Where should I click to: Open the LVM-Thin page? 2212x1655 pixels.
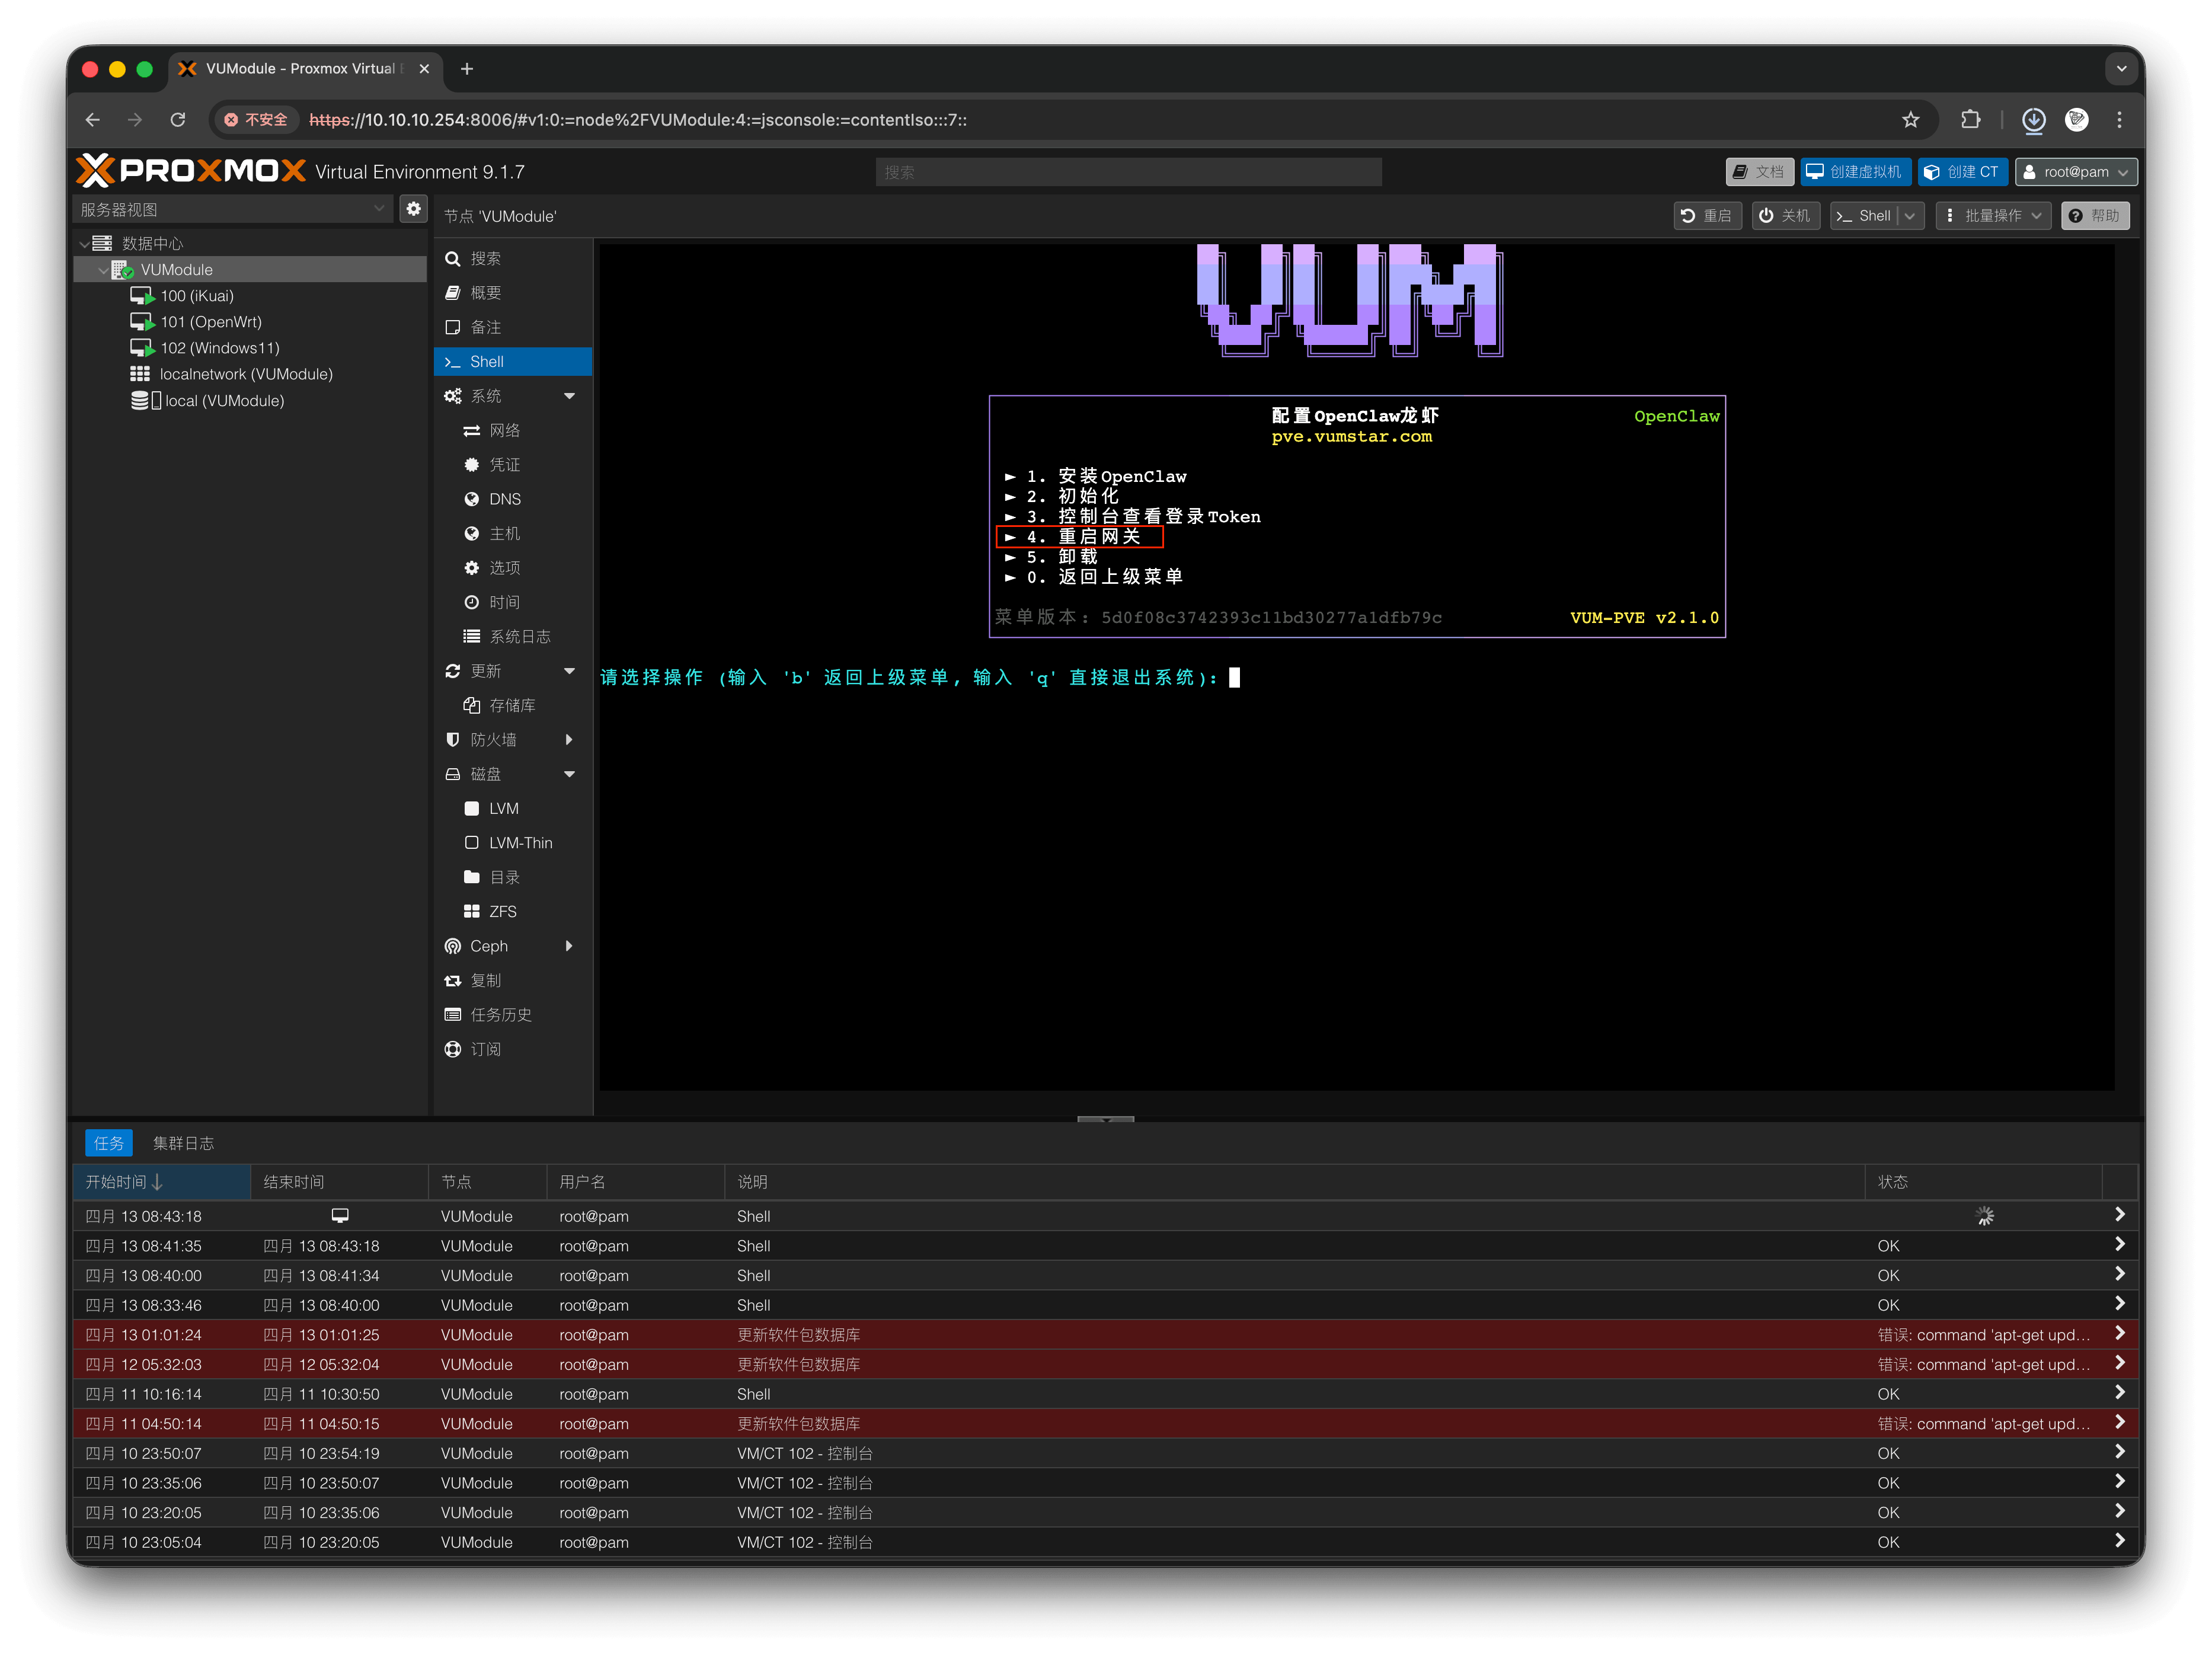[513, 843]
